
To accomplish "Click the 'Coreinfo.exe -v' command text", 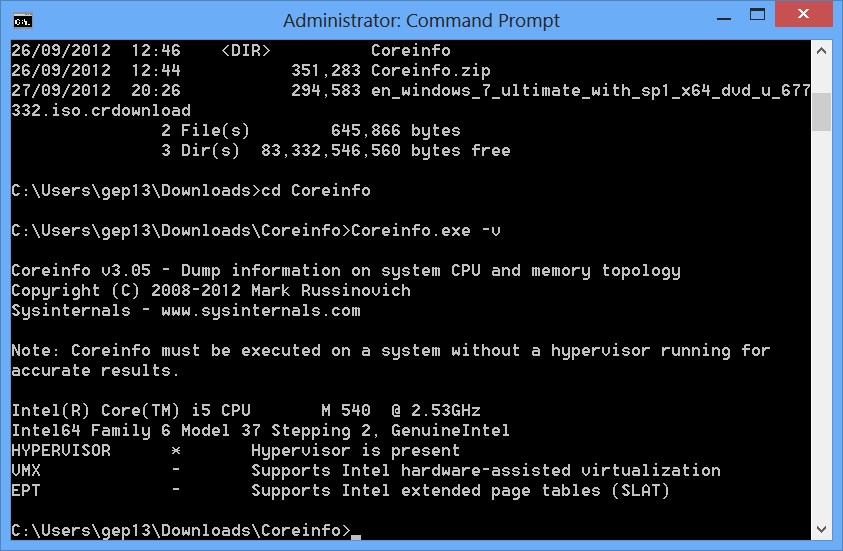I will tap(425, 231).
